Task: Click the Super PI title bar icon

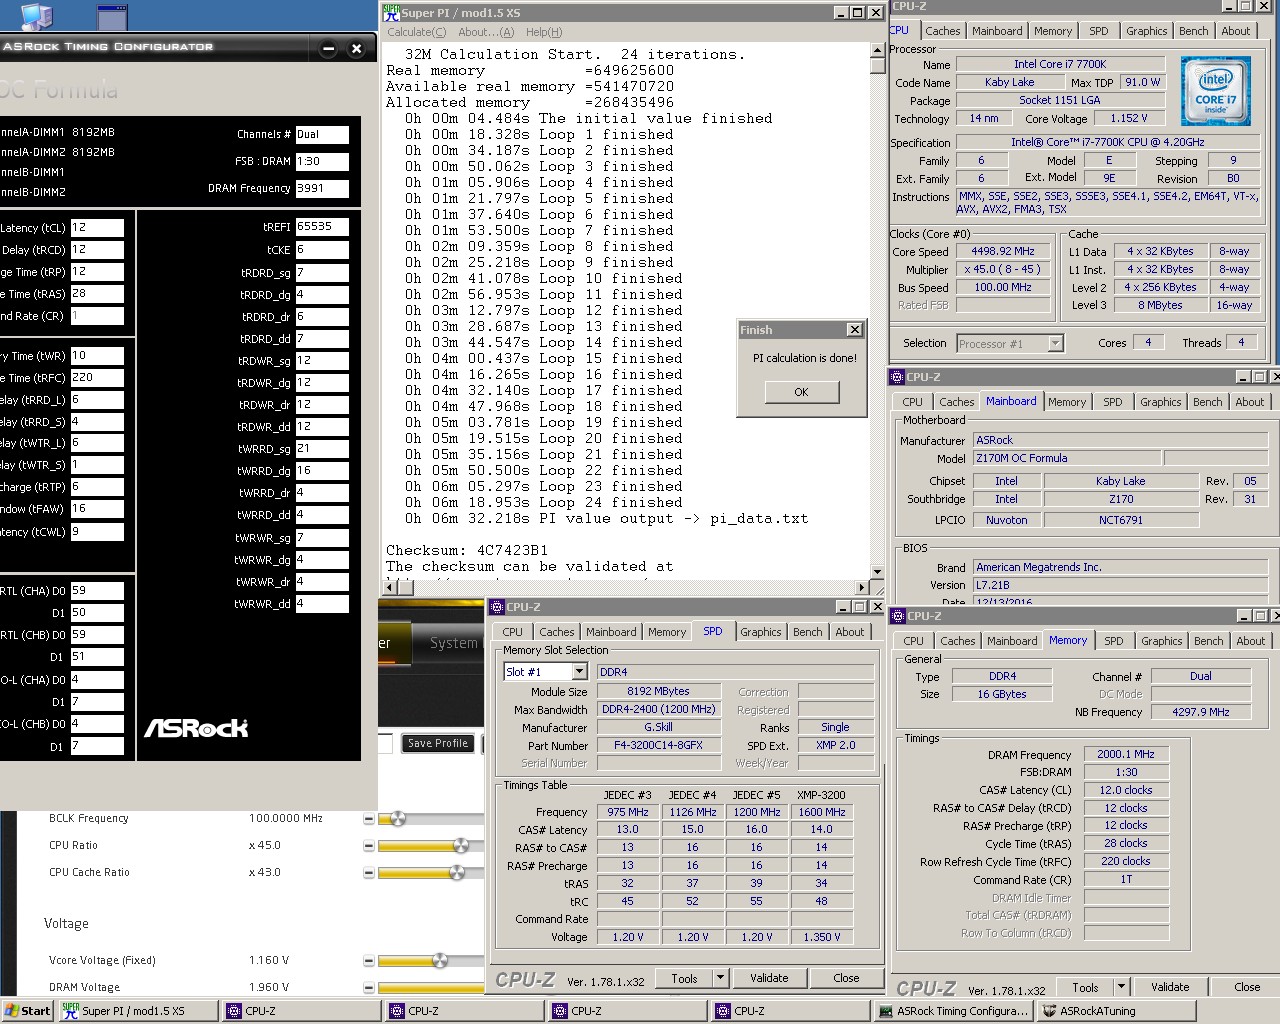Action: coord(391,12)
